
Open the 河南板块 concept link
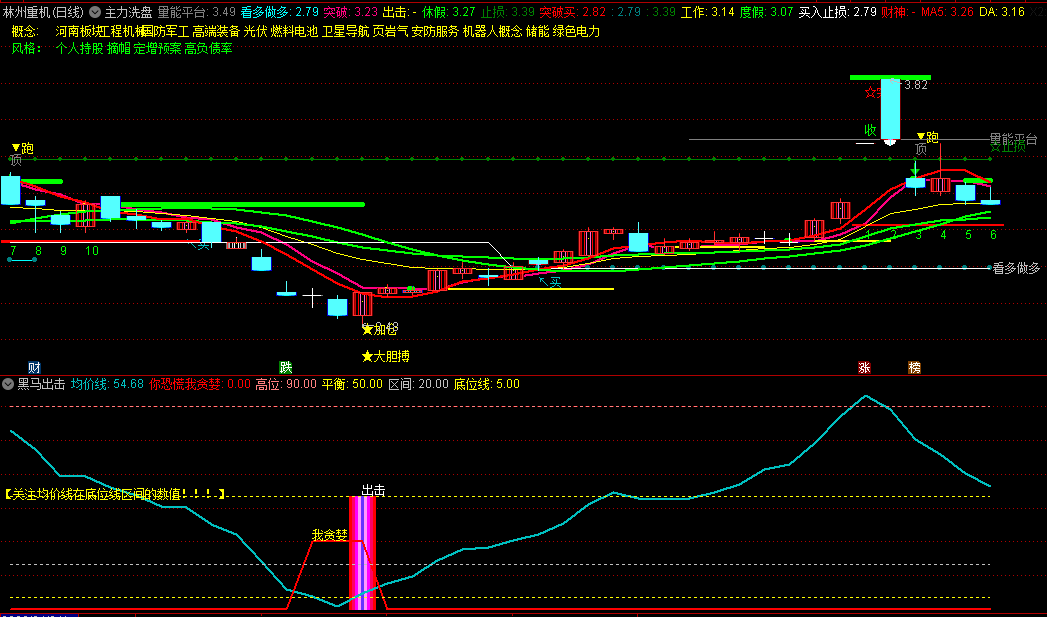pyautogui.click(x=79, y=31)
